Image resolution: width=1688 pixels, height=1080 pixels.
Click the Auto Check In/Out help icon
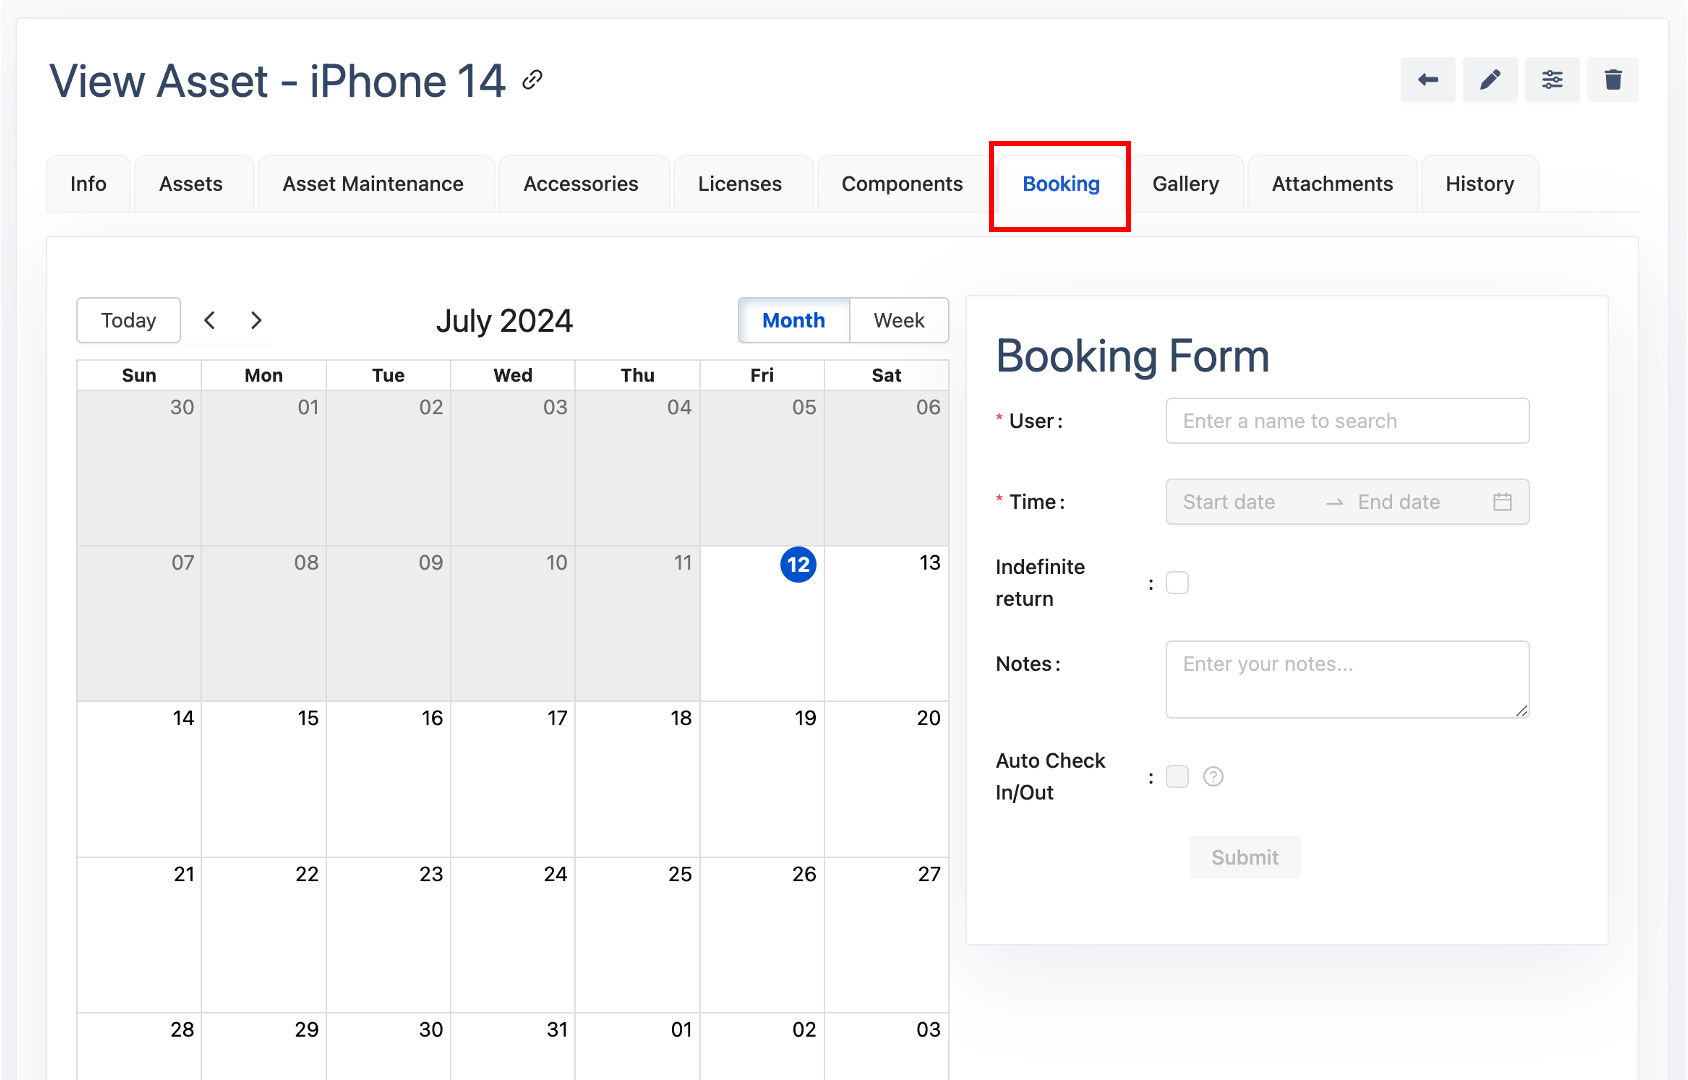pos(1213,777)
